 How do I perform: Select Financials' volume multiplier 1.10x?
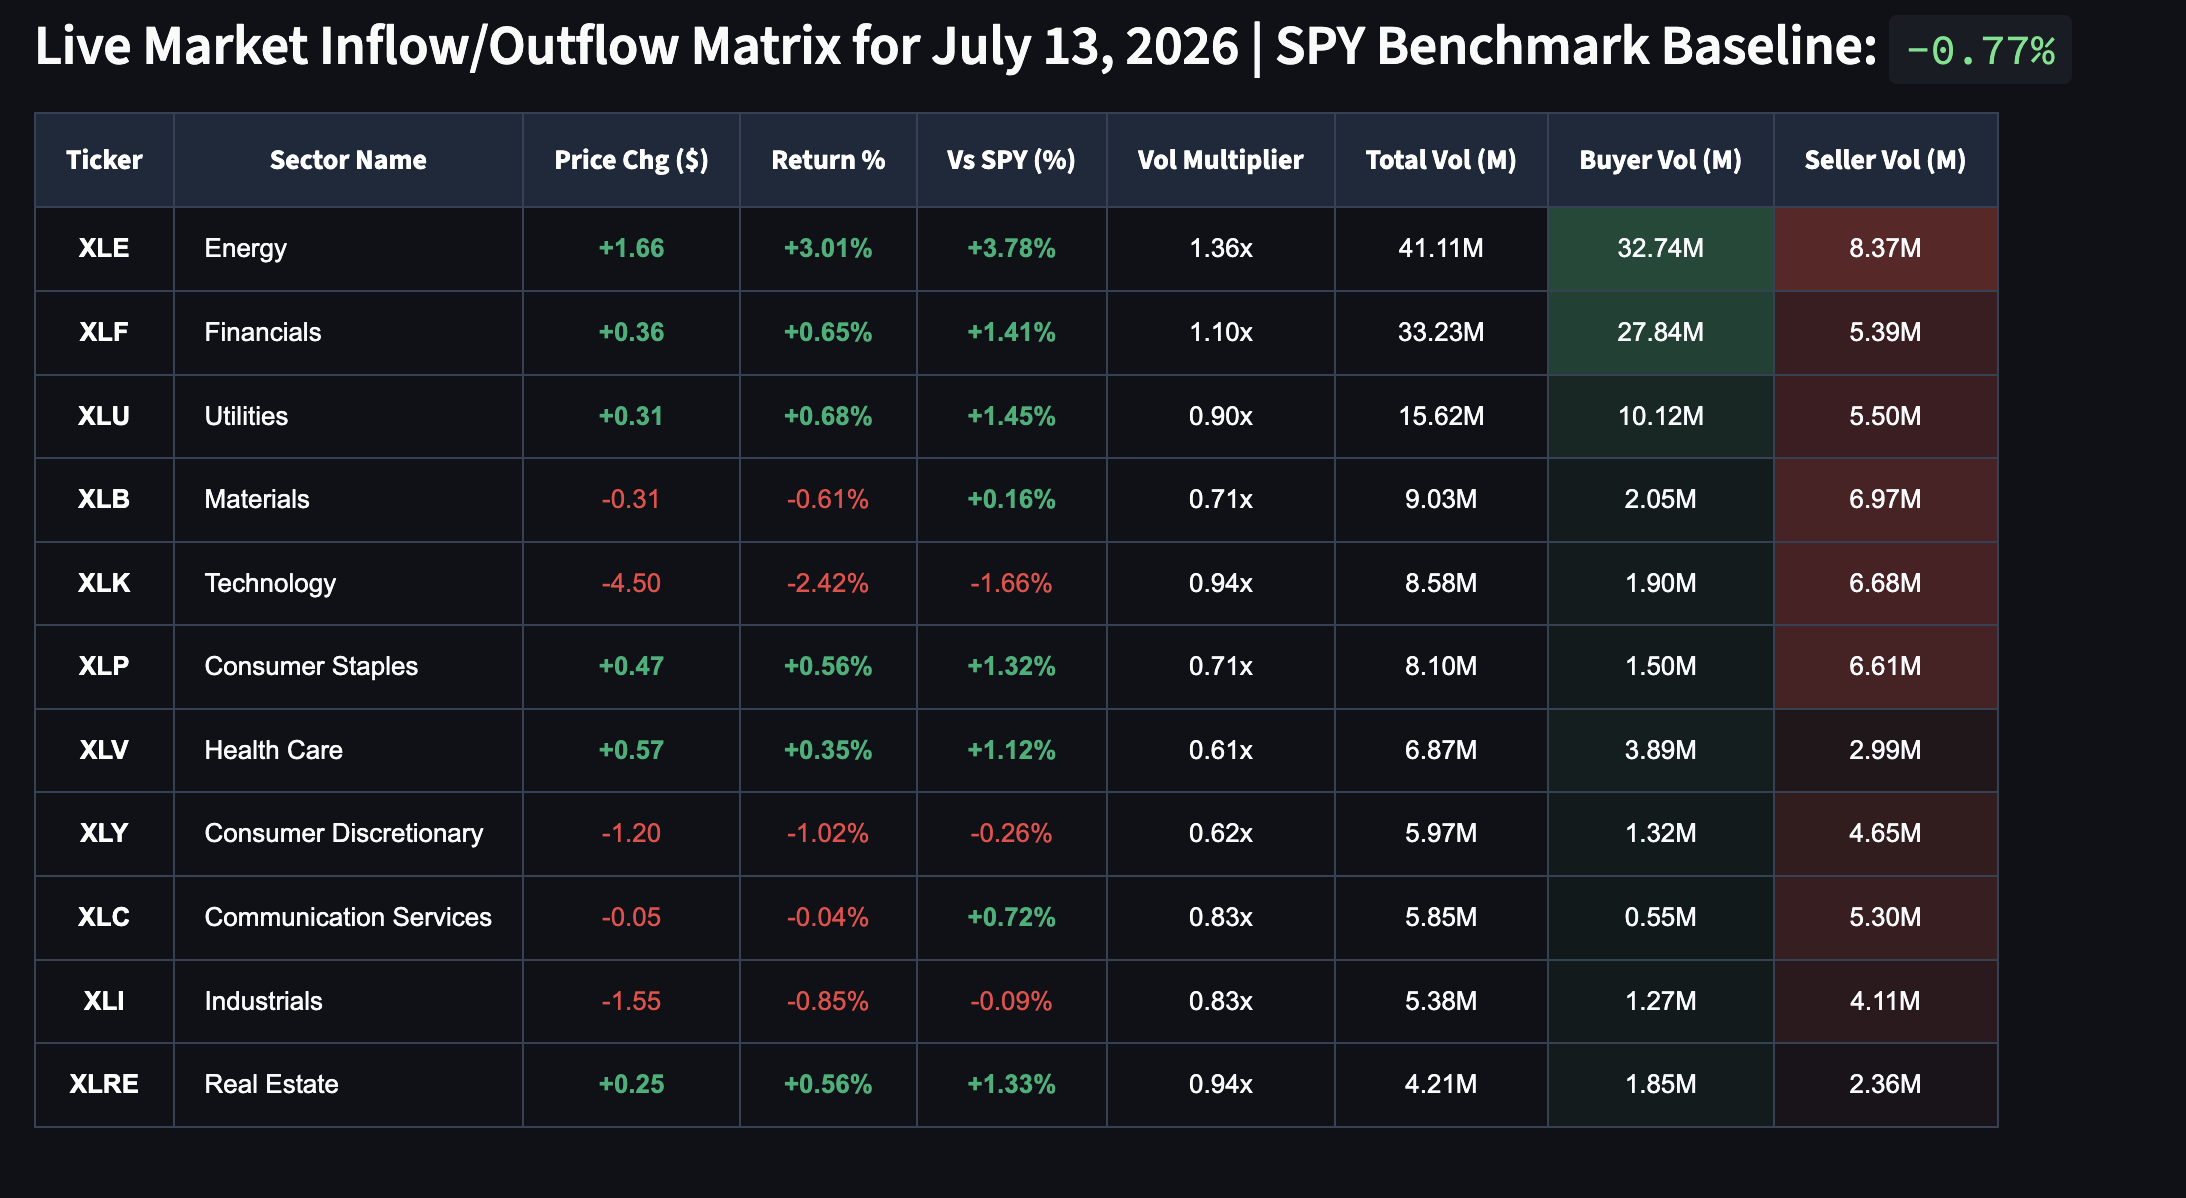1221,332
